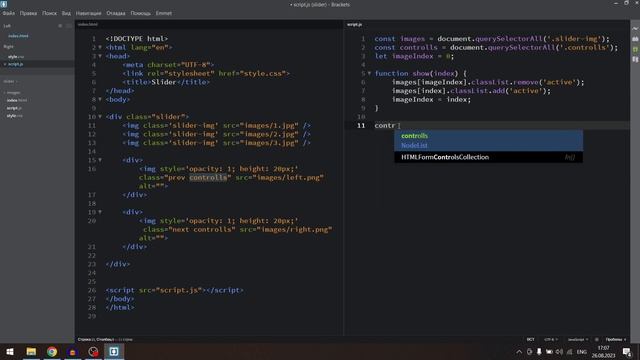Click the fourth icon in right toolbar
Screen dimensions: 640x360
point(635,59)
